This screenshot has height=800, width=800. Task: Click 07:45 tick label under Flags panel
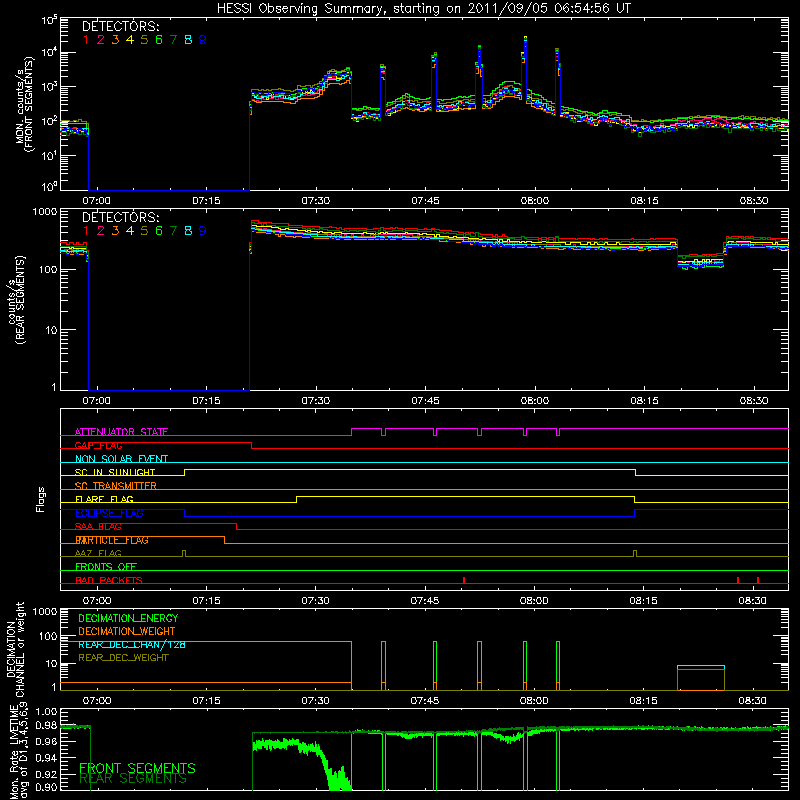(x=424, y=601)
